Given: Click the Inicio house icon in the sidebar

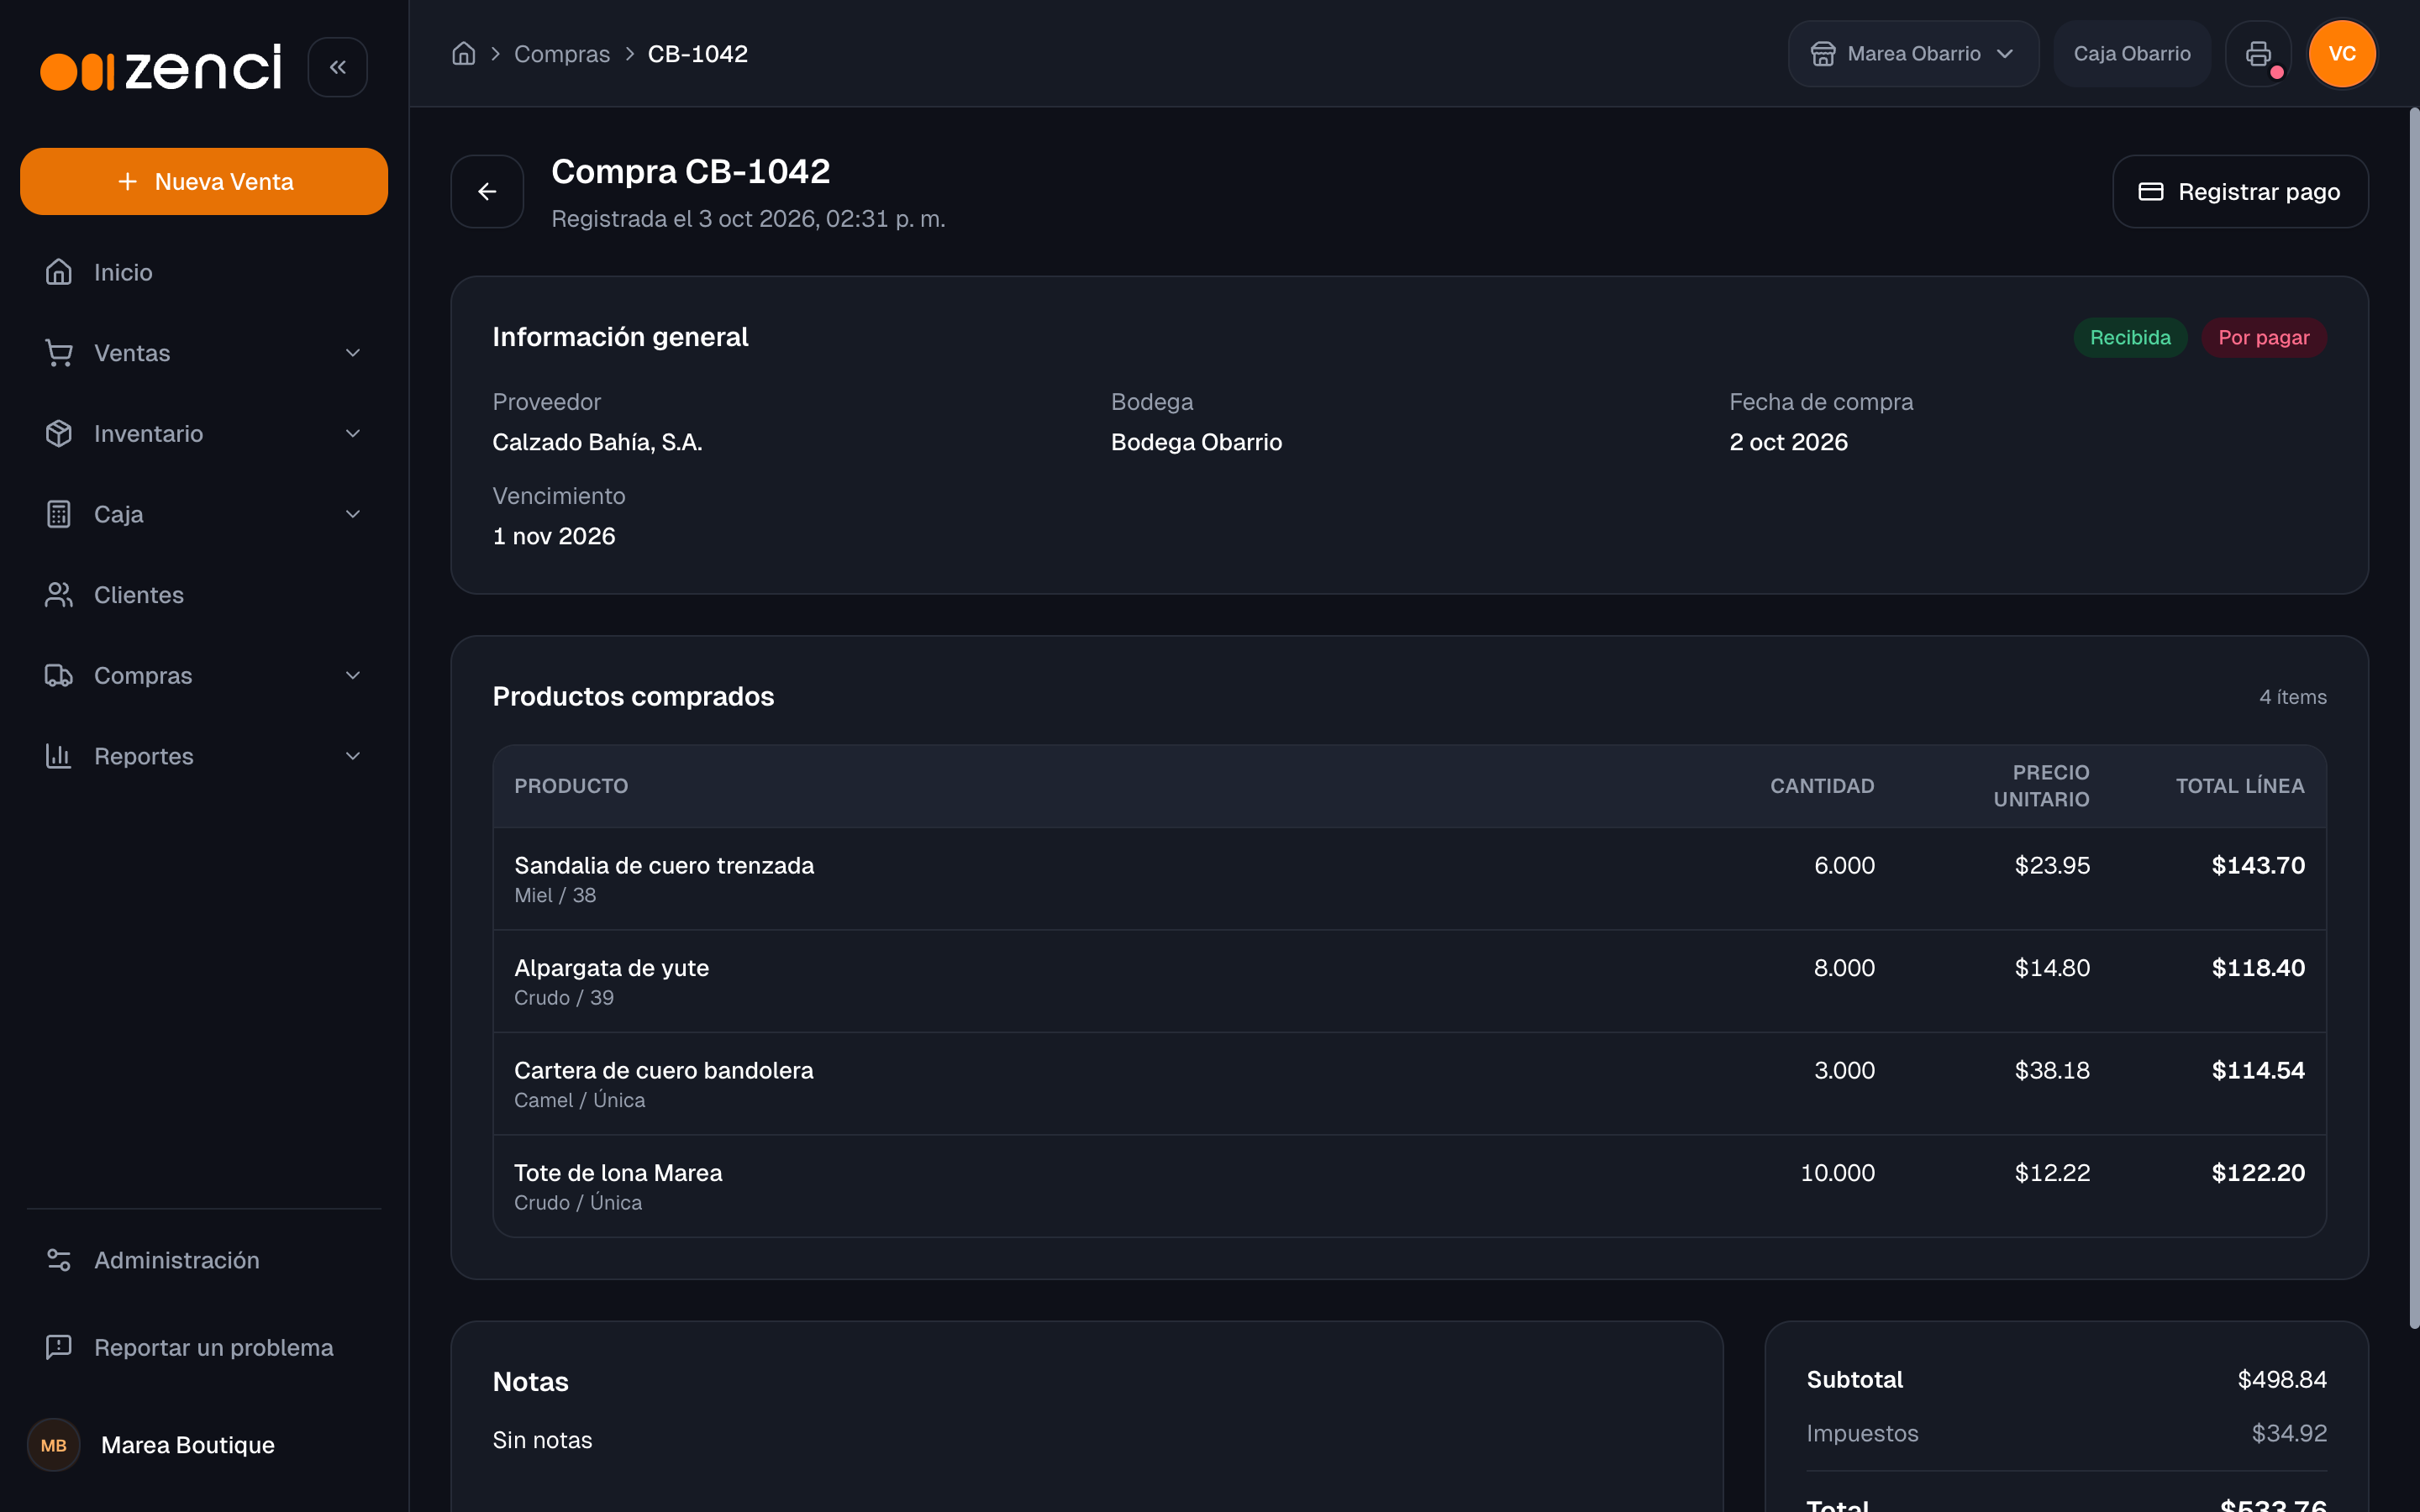Looking at the screenshot, I should click(59, 272).
